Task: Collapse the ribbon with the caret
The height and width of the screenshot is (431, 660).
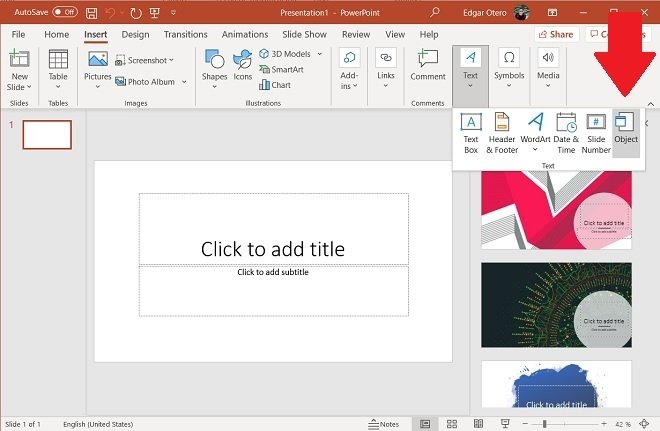Action: click(x=651, y=104)
